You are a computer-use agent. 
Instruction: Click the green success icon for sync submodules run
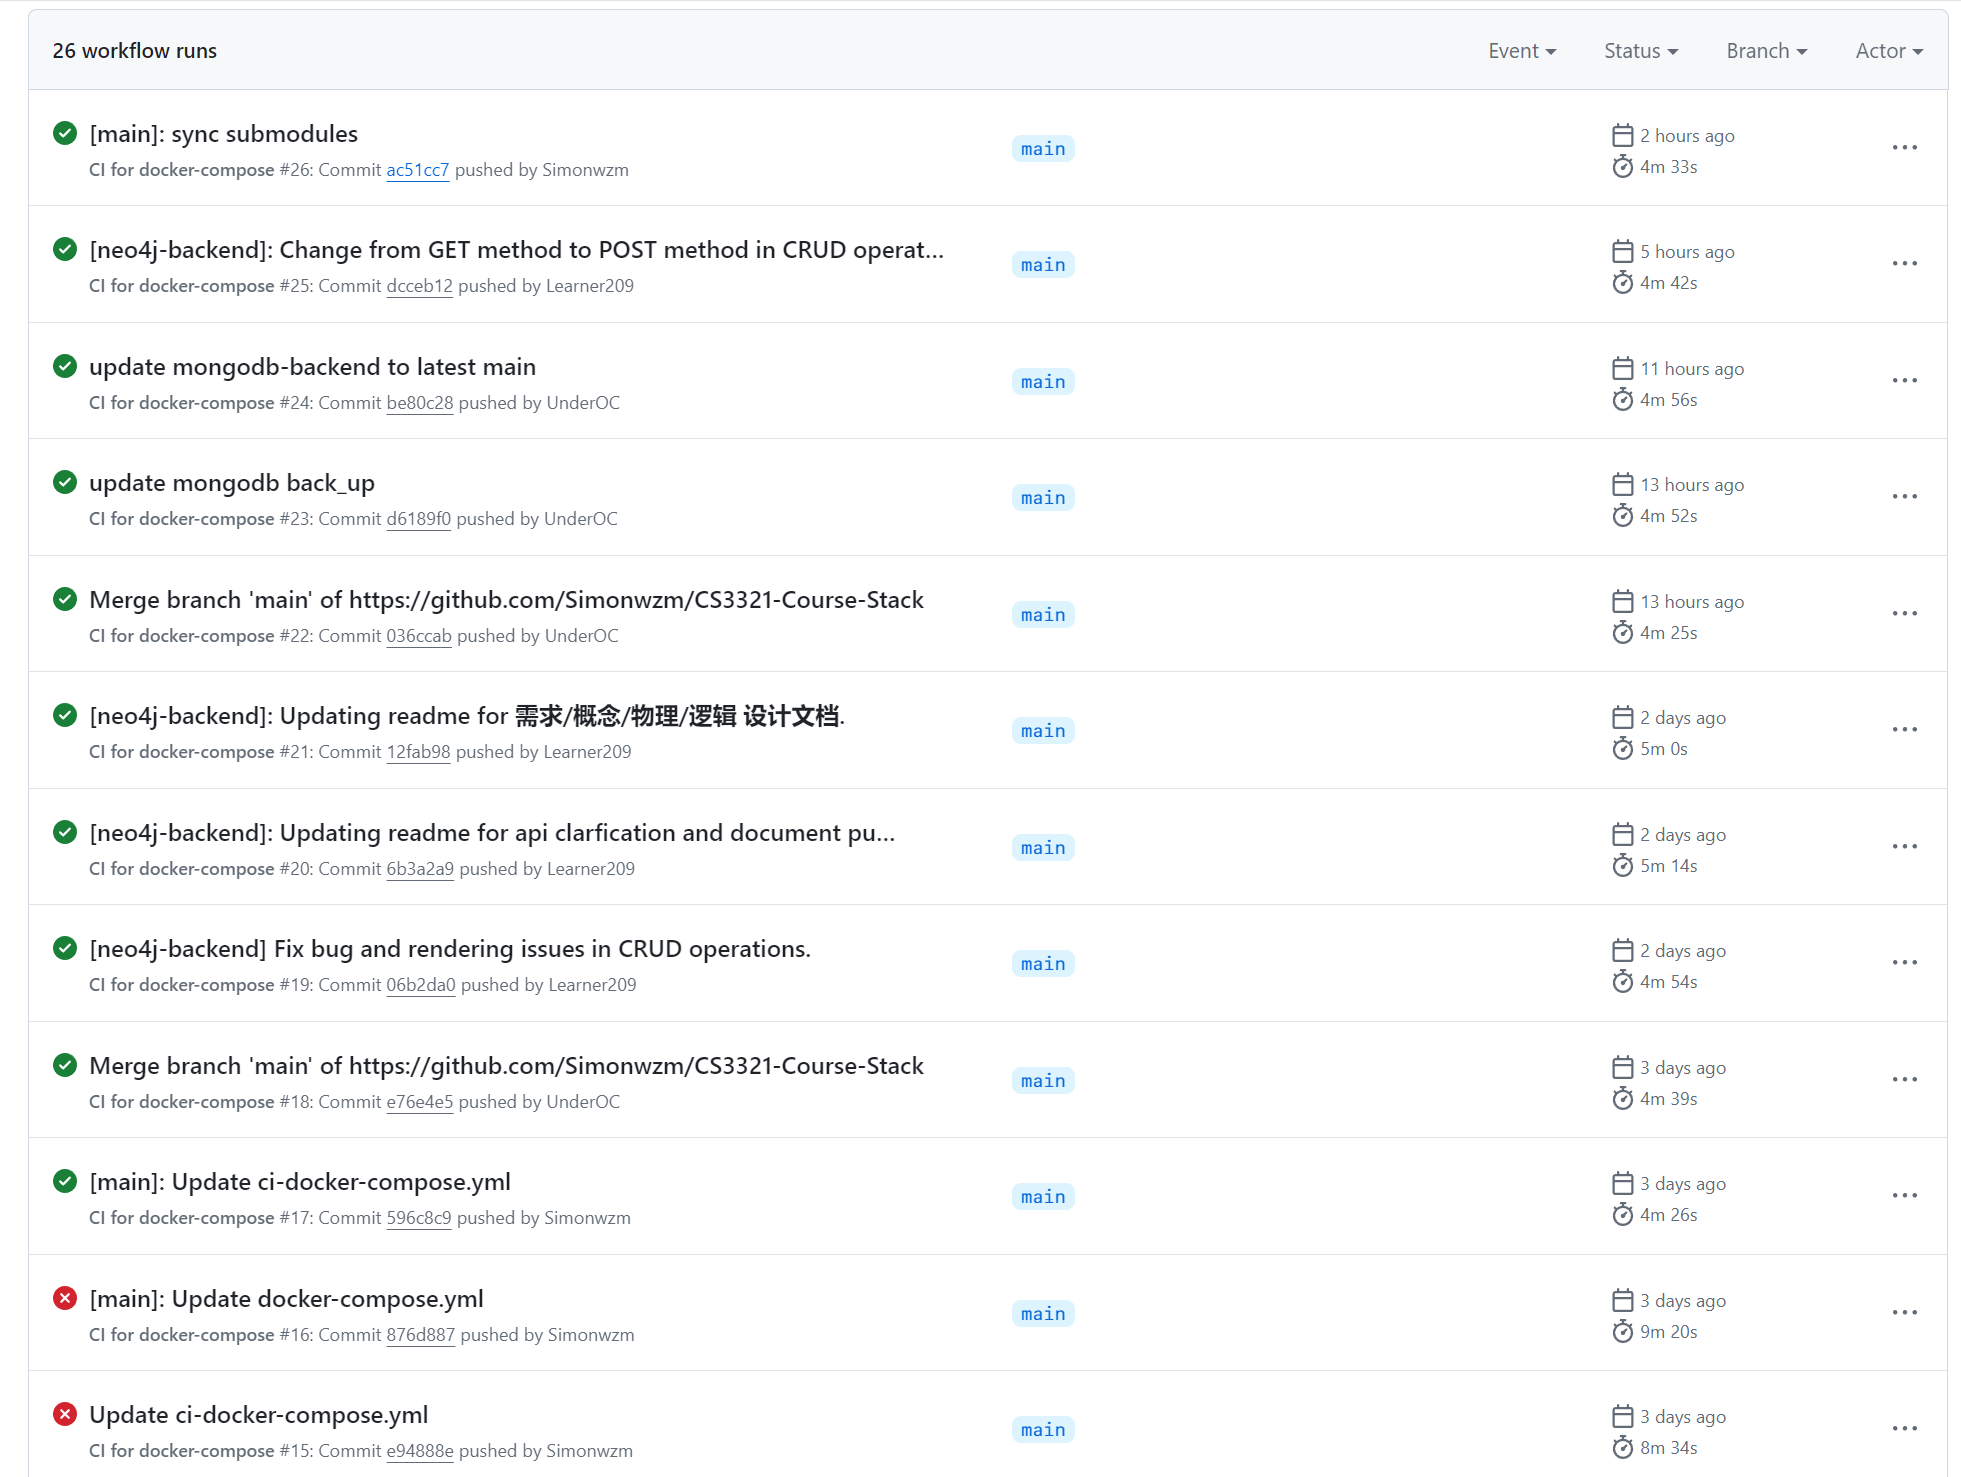click(65, 134)
